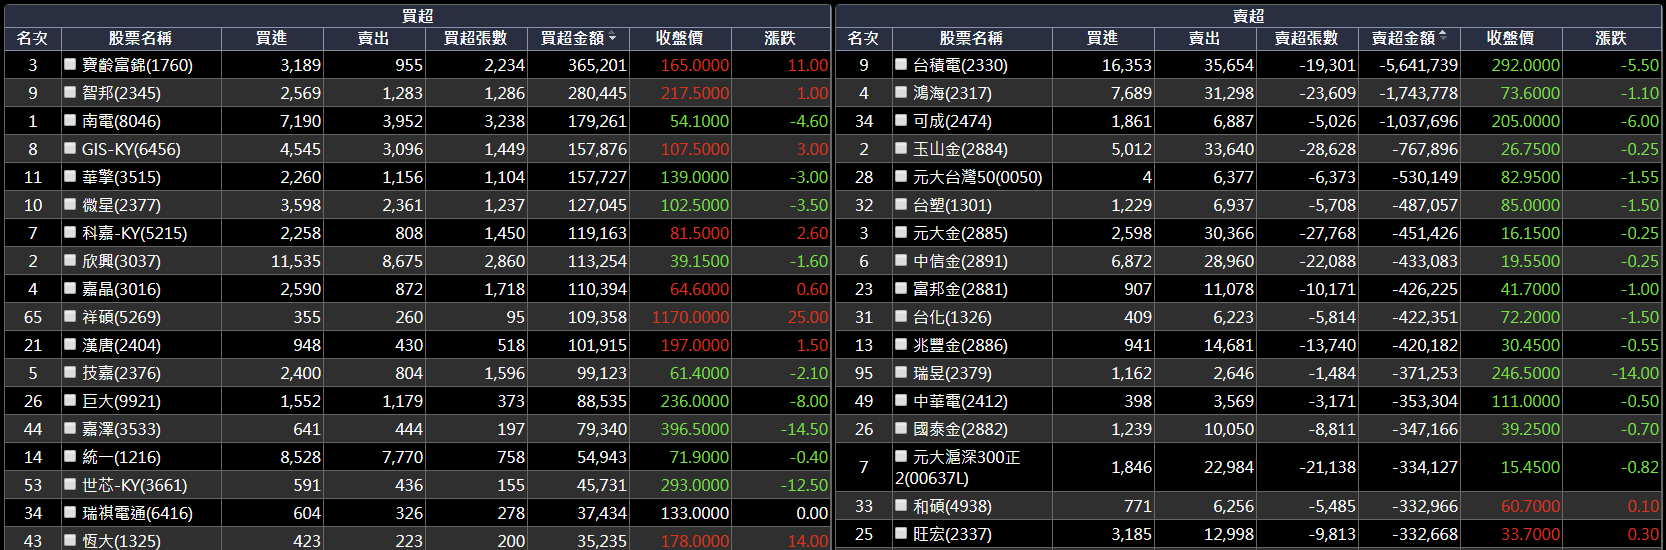Enable the checkbox for 中信金(2891)
The width and height of the screenshot is (1666, 550).
pos(901,260)
